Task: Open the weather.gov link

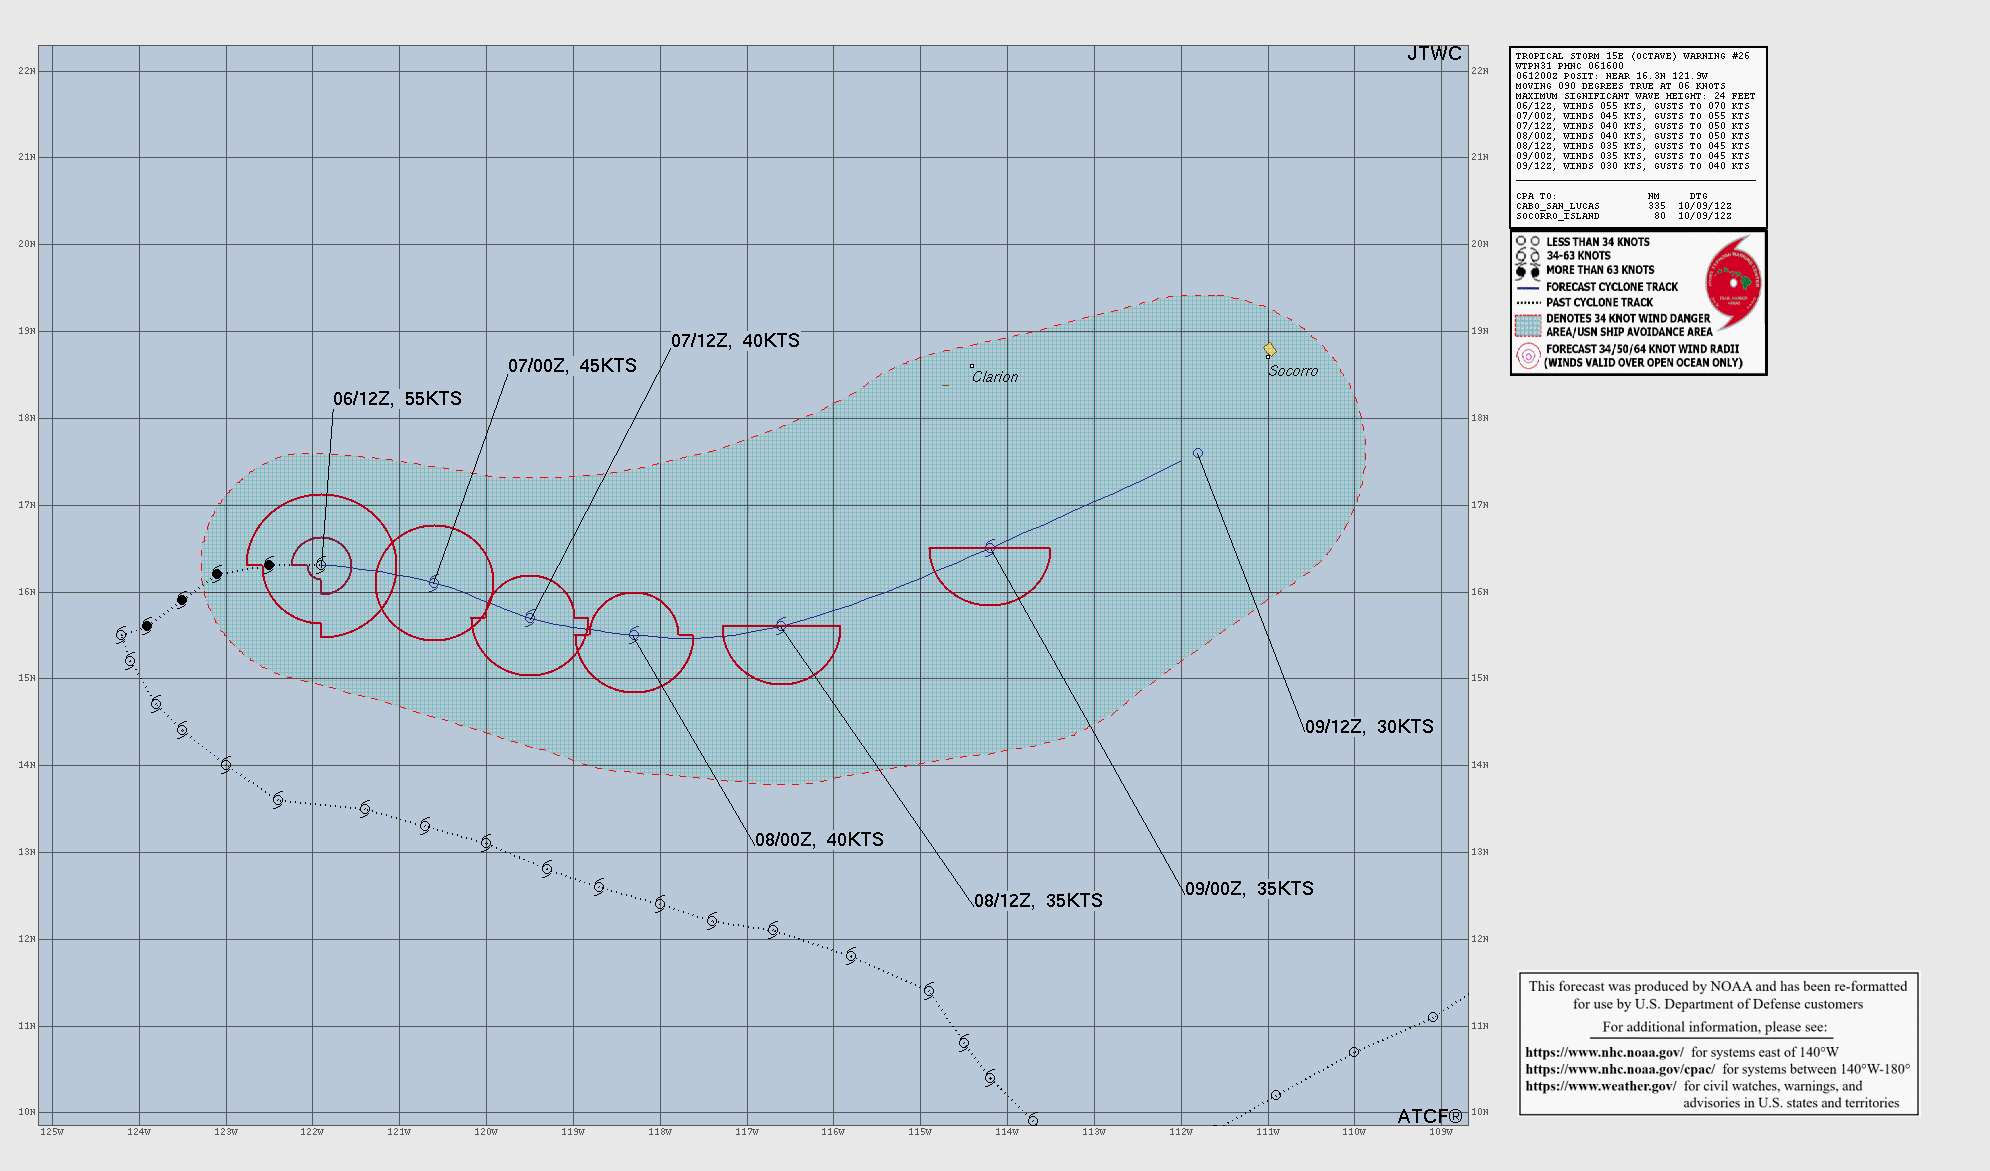Action: point(1600,1086)
